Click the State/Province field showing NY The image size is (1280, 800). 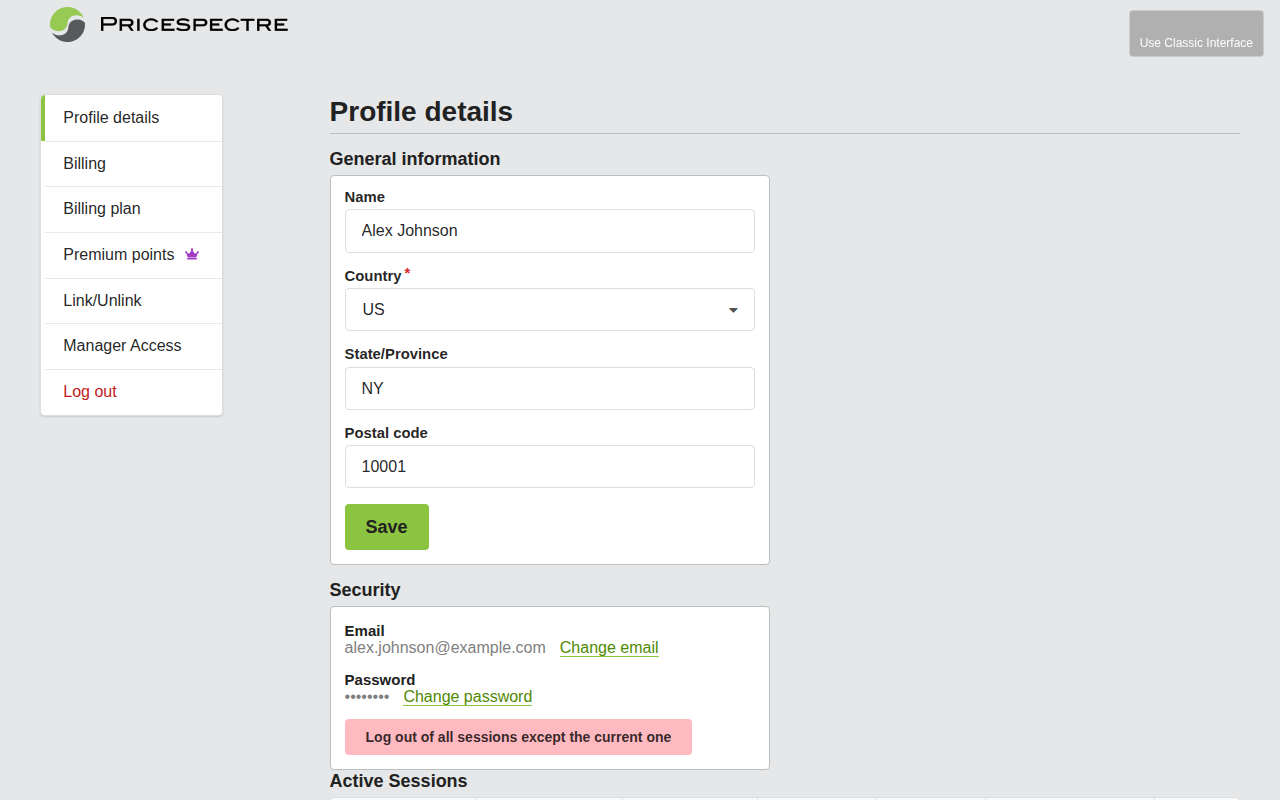click(x=549, y=388)
